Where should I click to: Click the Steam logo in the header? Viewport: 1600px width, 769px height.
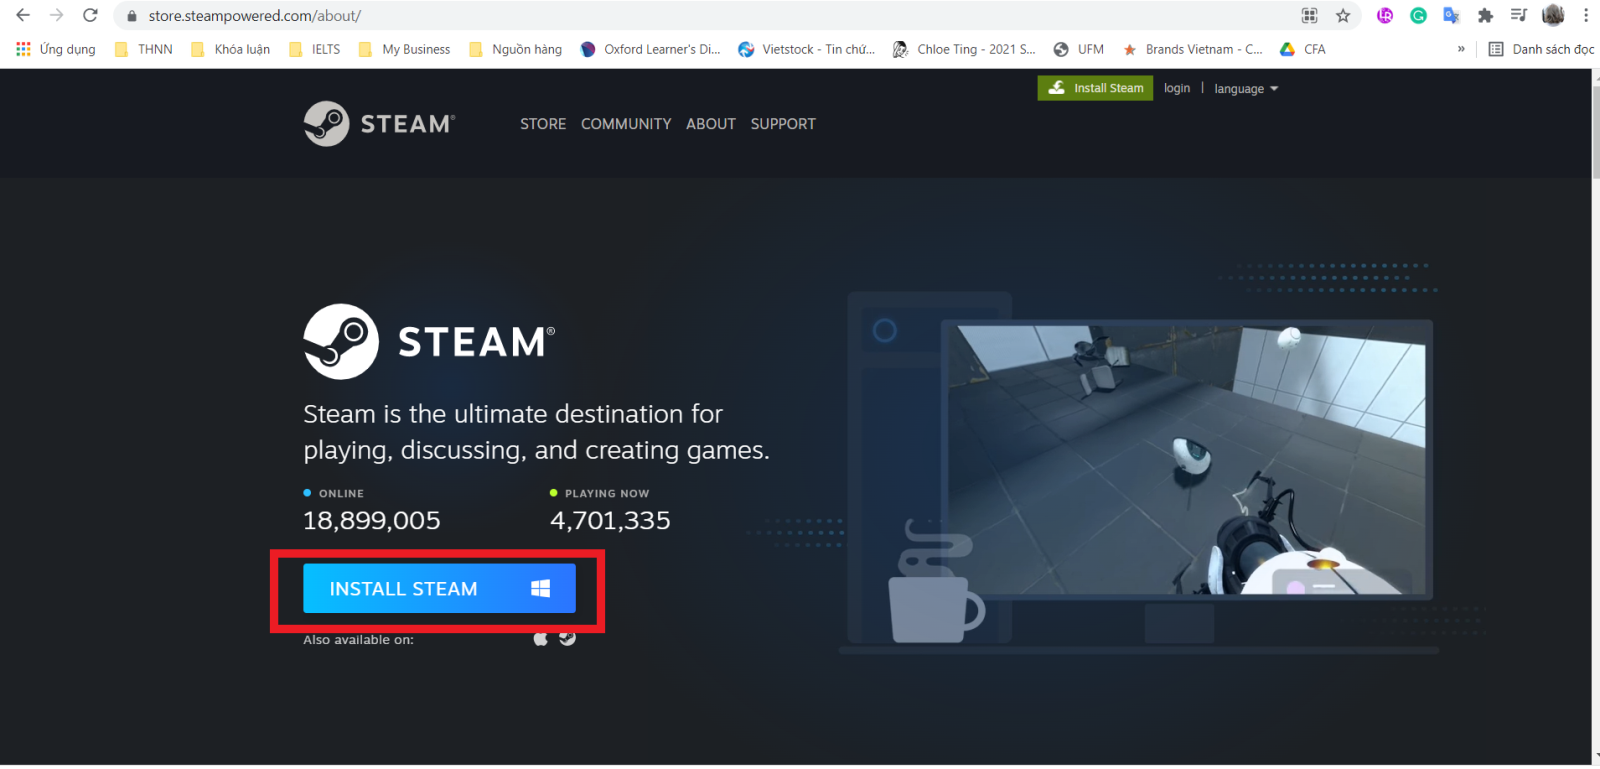380,124
